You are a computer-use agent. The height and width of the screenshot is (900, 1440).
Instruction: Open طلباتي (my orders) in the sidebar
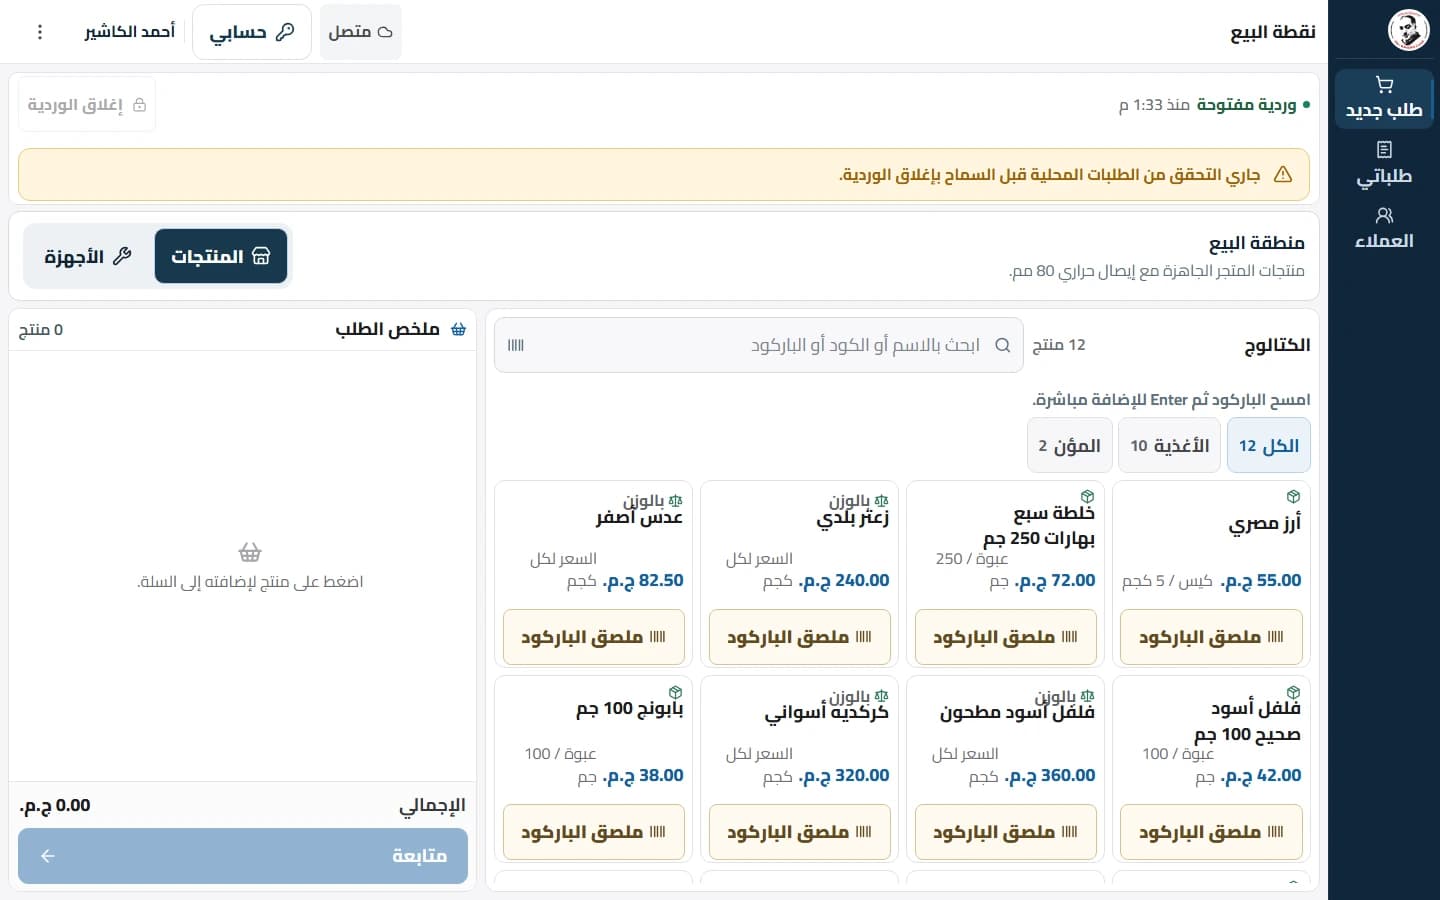(1384, 164)
